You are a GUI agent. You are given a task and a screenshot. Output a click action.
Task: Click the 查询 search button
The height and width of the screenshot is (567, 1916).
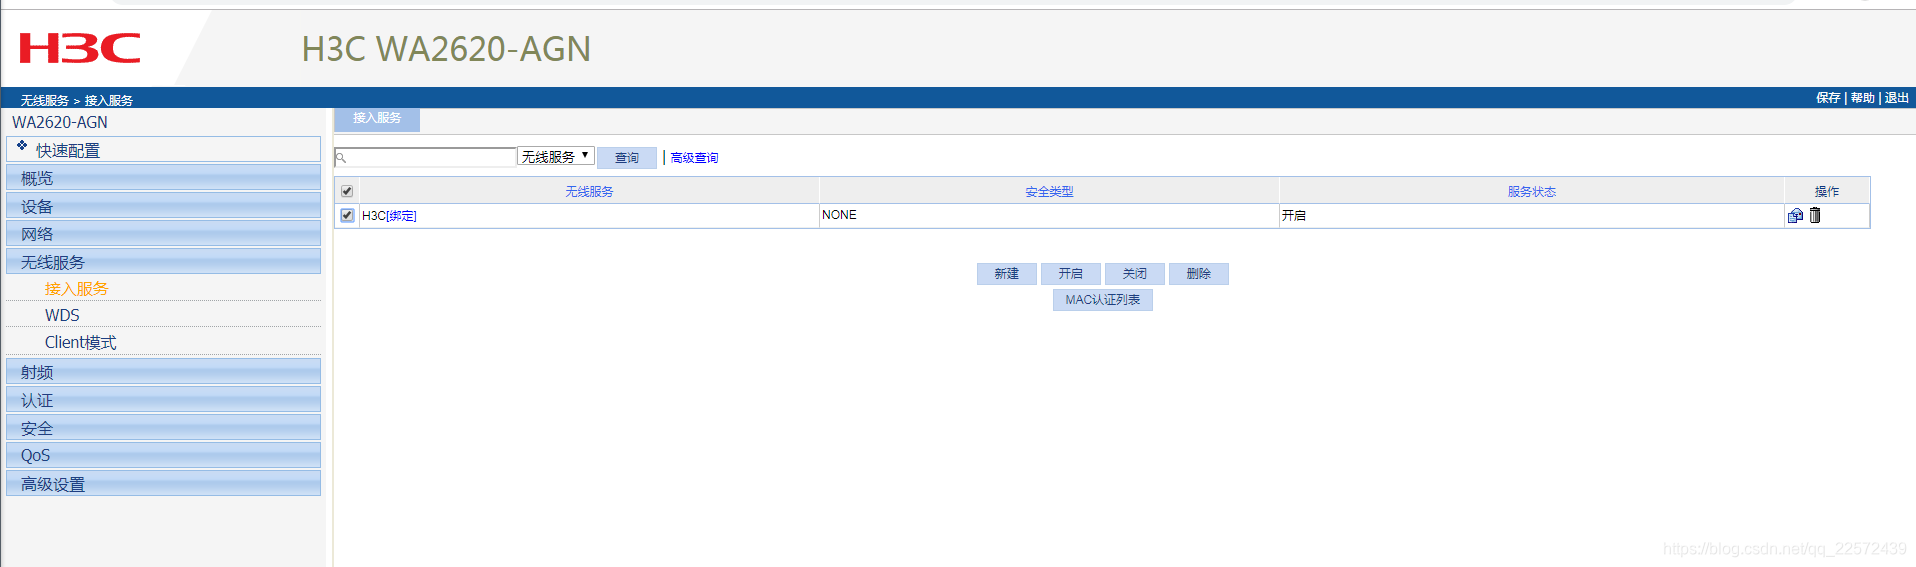627,158
